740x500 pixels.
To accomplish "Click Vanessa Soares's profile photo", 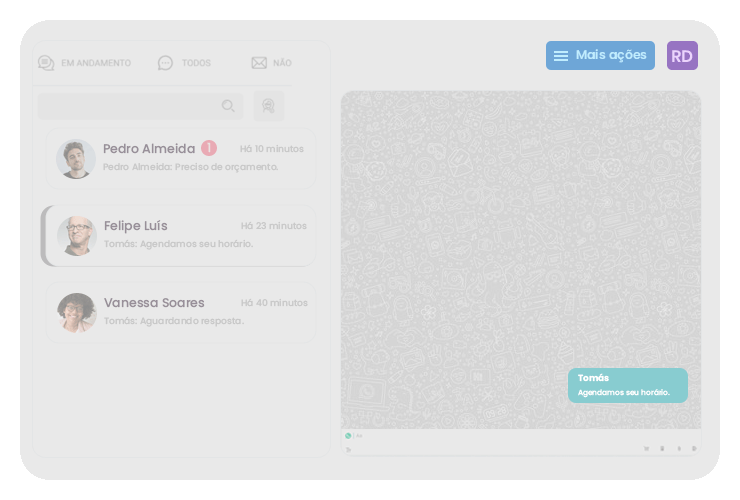I will [76, 312].
